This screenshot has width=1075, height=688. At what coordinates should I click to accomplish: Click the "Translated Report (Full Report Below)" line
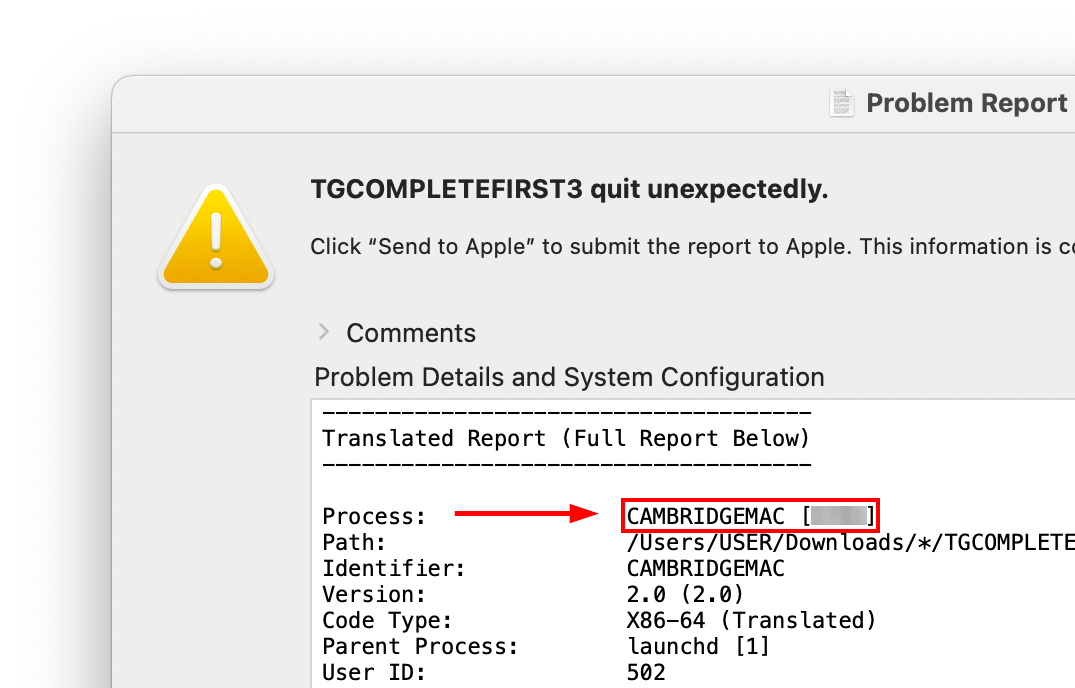566,438
